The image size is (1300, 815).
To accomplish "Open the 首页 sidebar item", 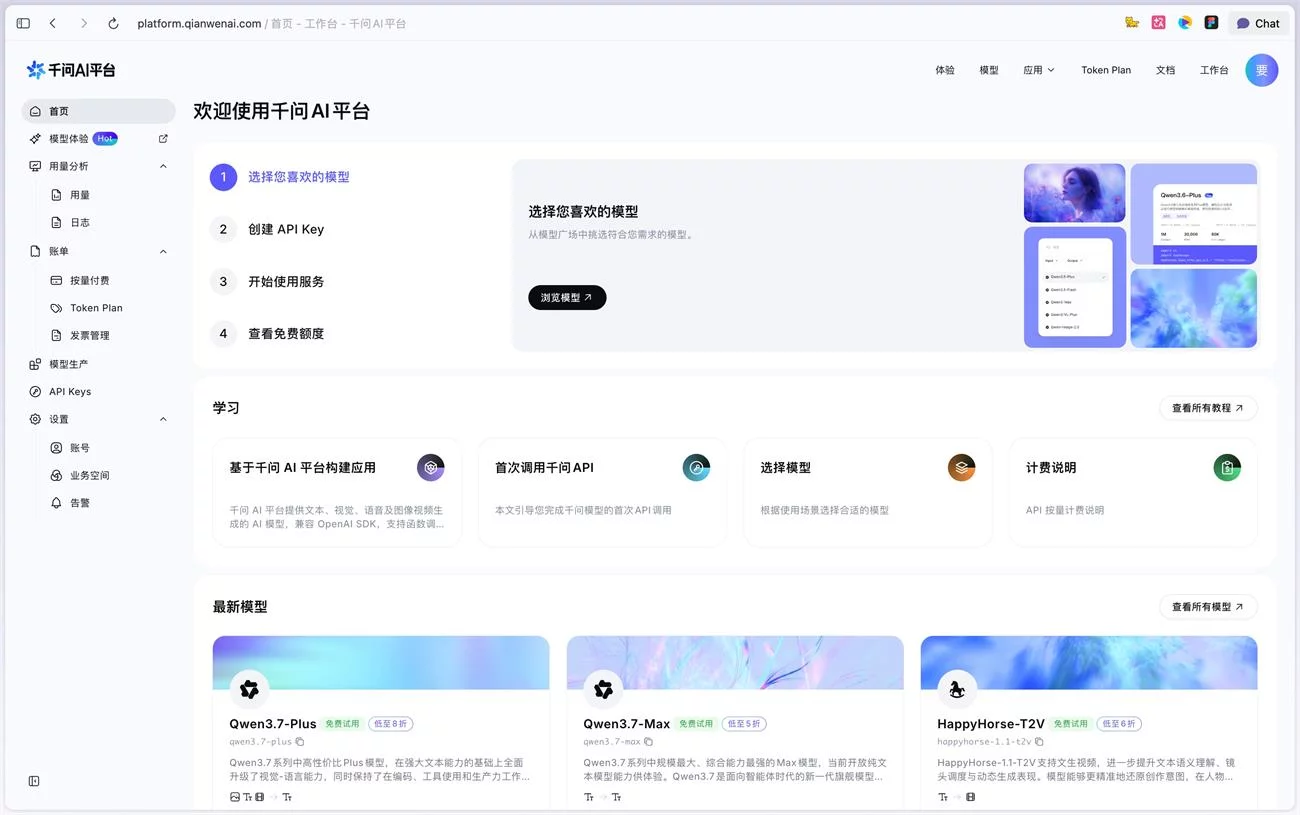I will 98,111.
